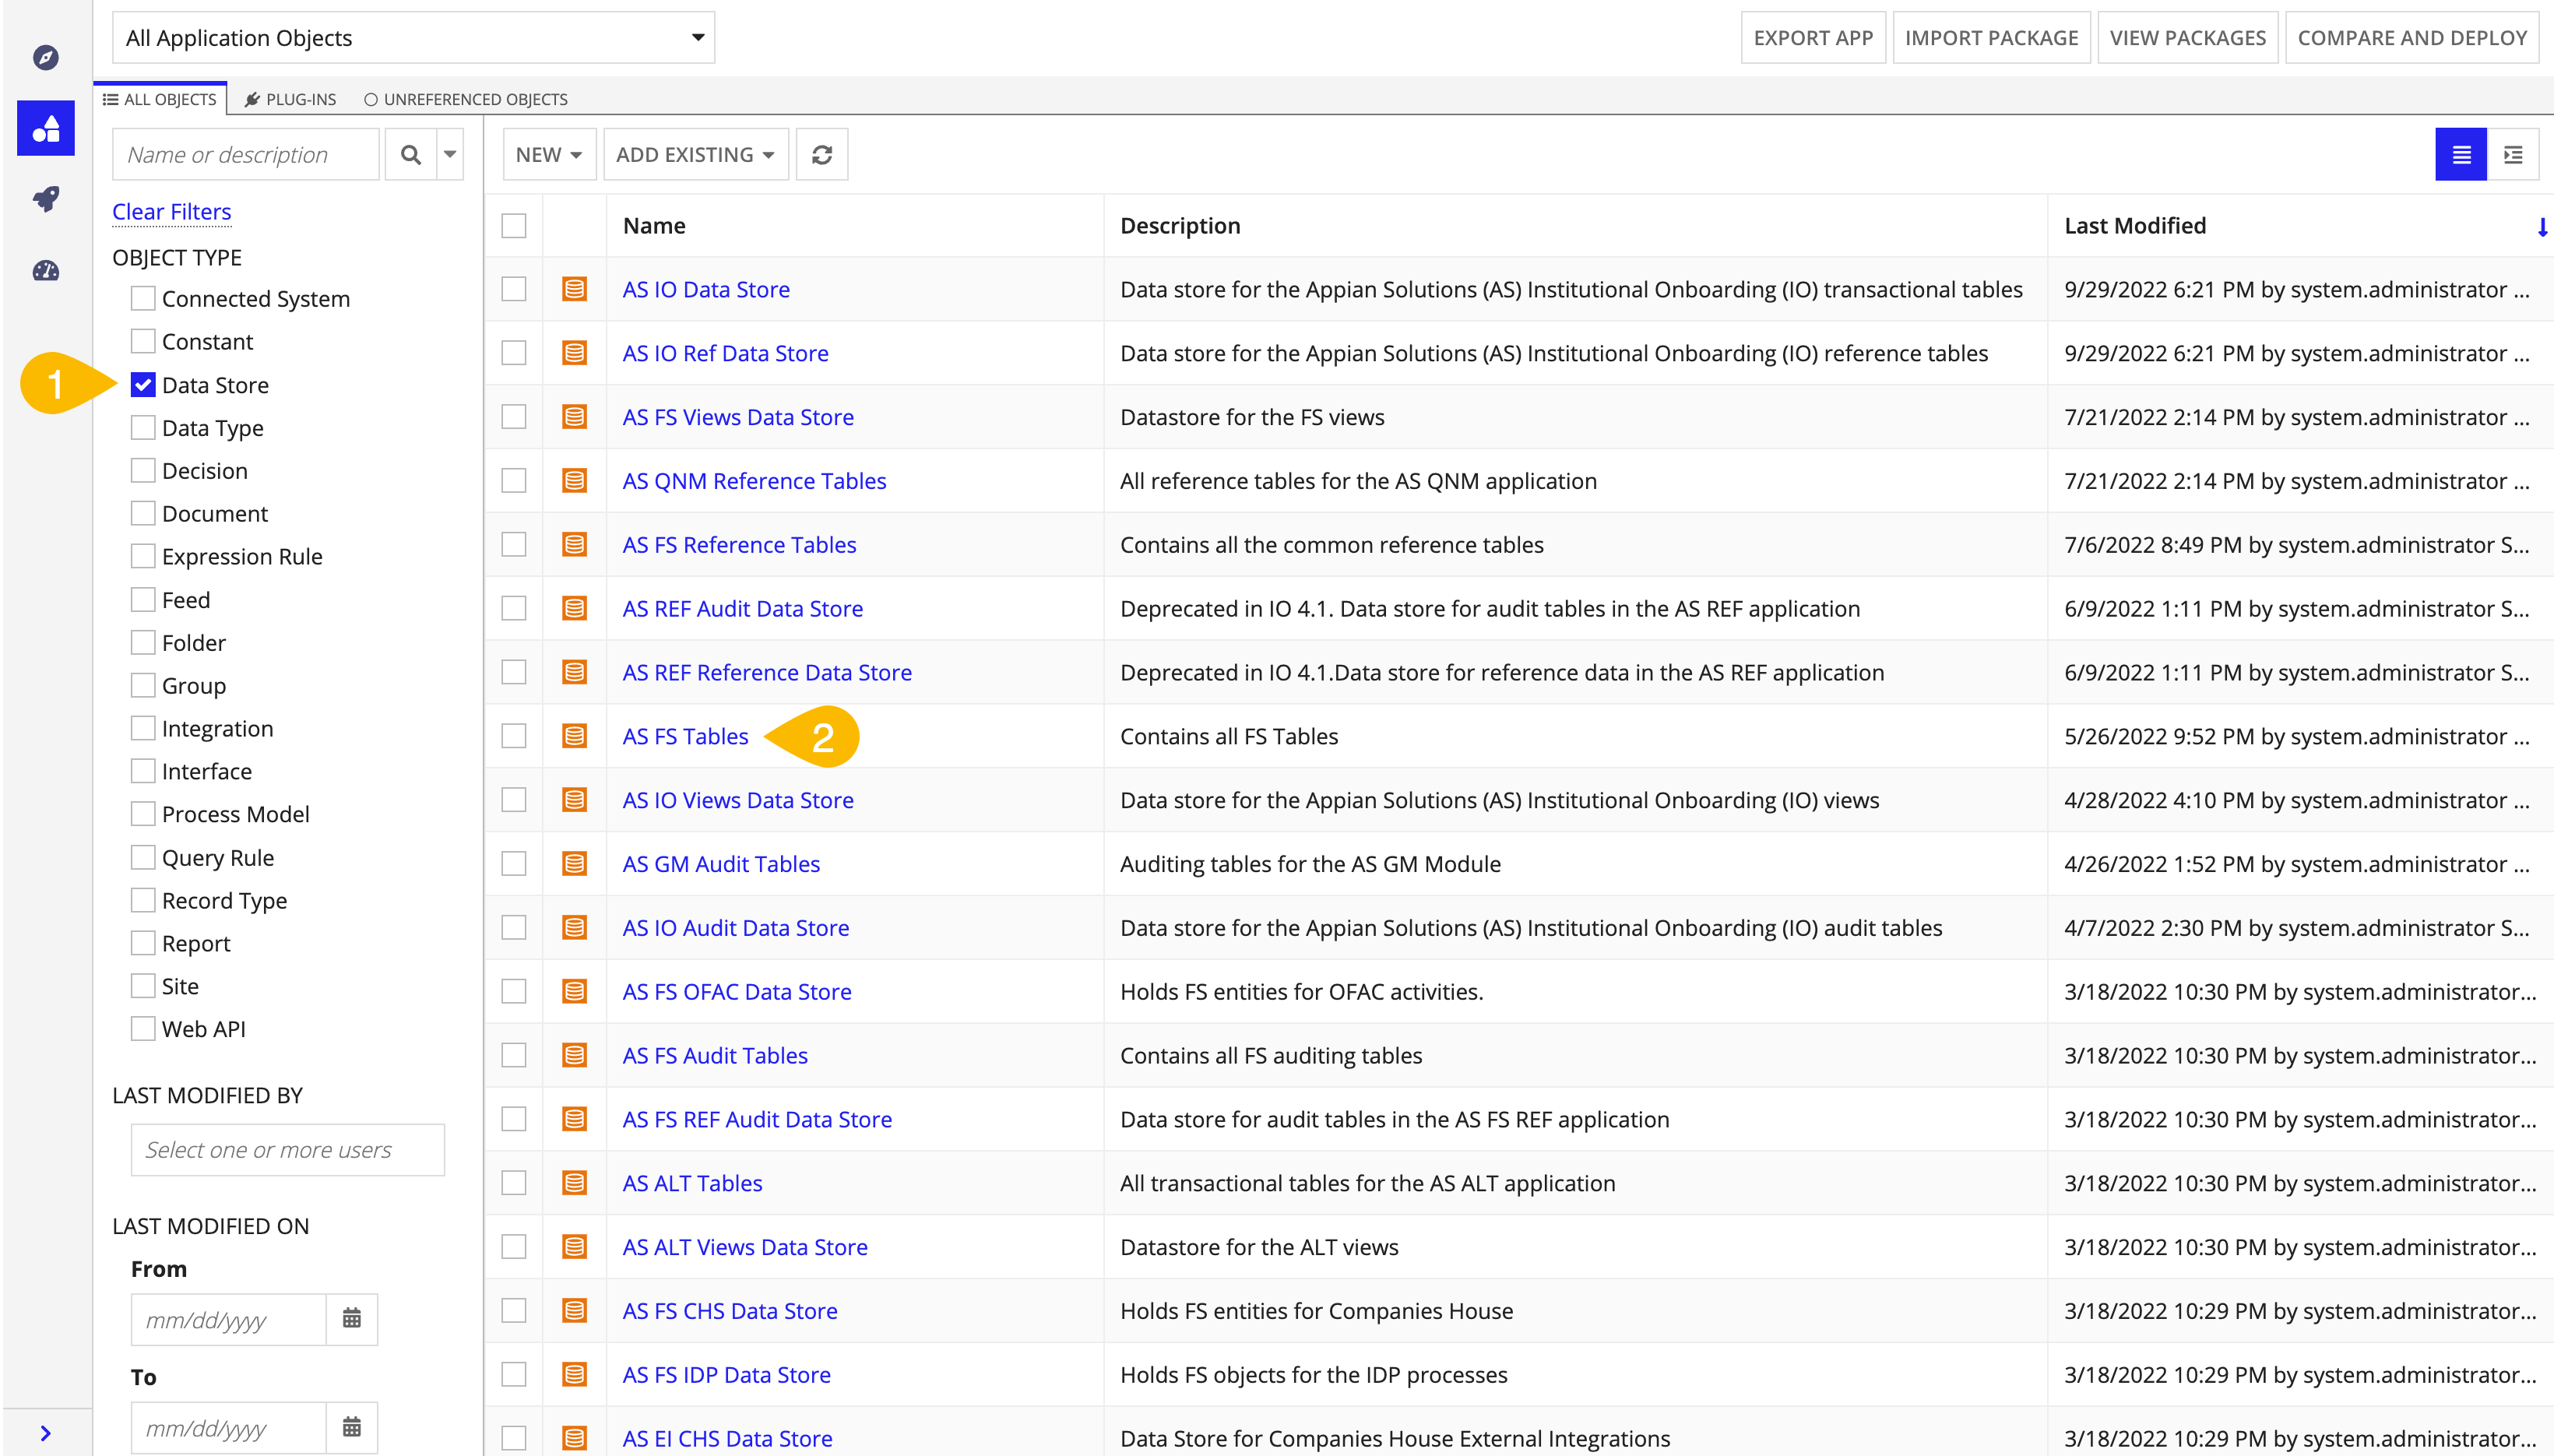Select the Document object type checkbox
The image size is (2554, 1456).
(140, 512)
